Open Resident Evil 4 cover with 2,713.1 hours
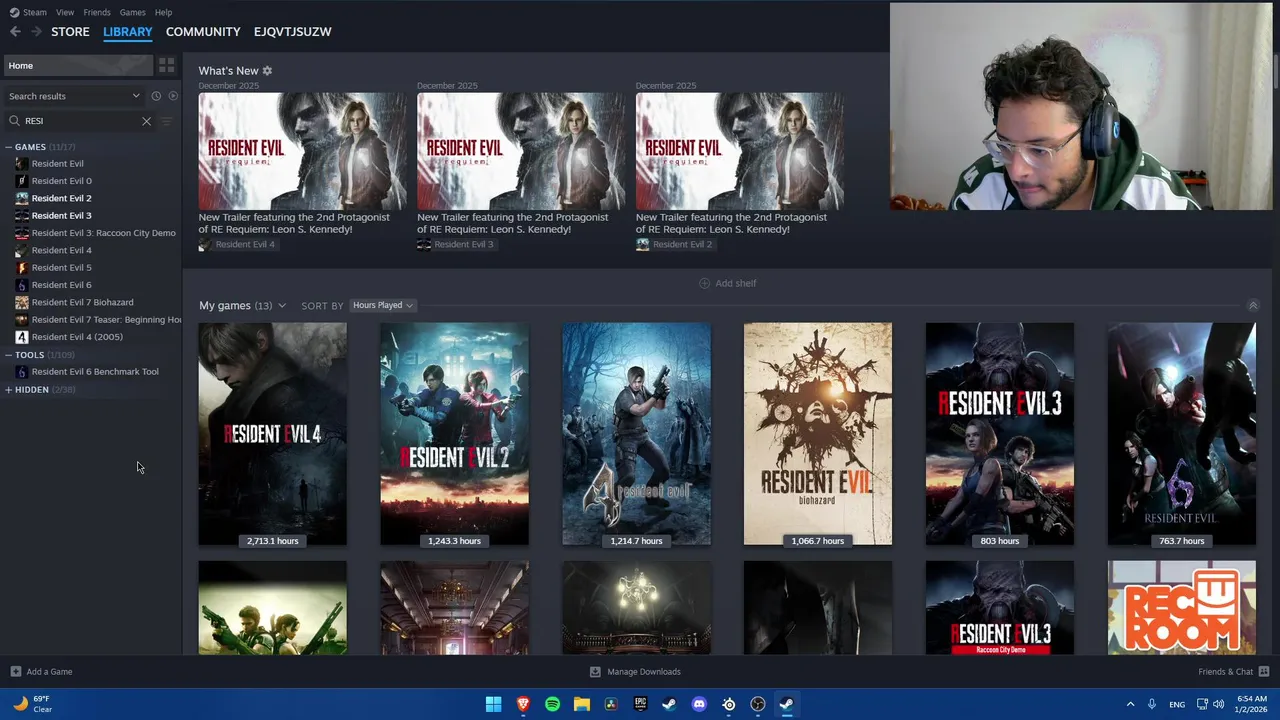This screenshot has height=720, width=1280. [272, 434]
